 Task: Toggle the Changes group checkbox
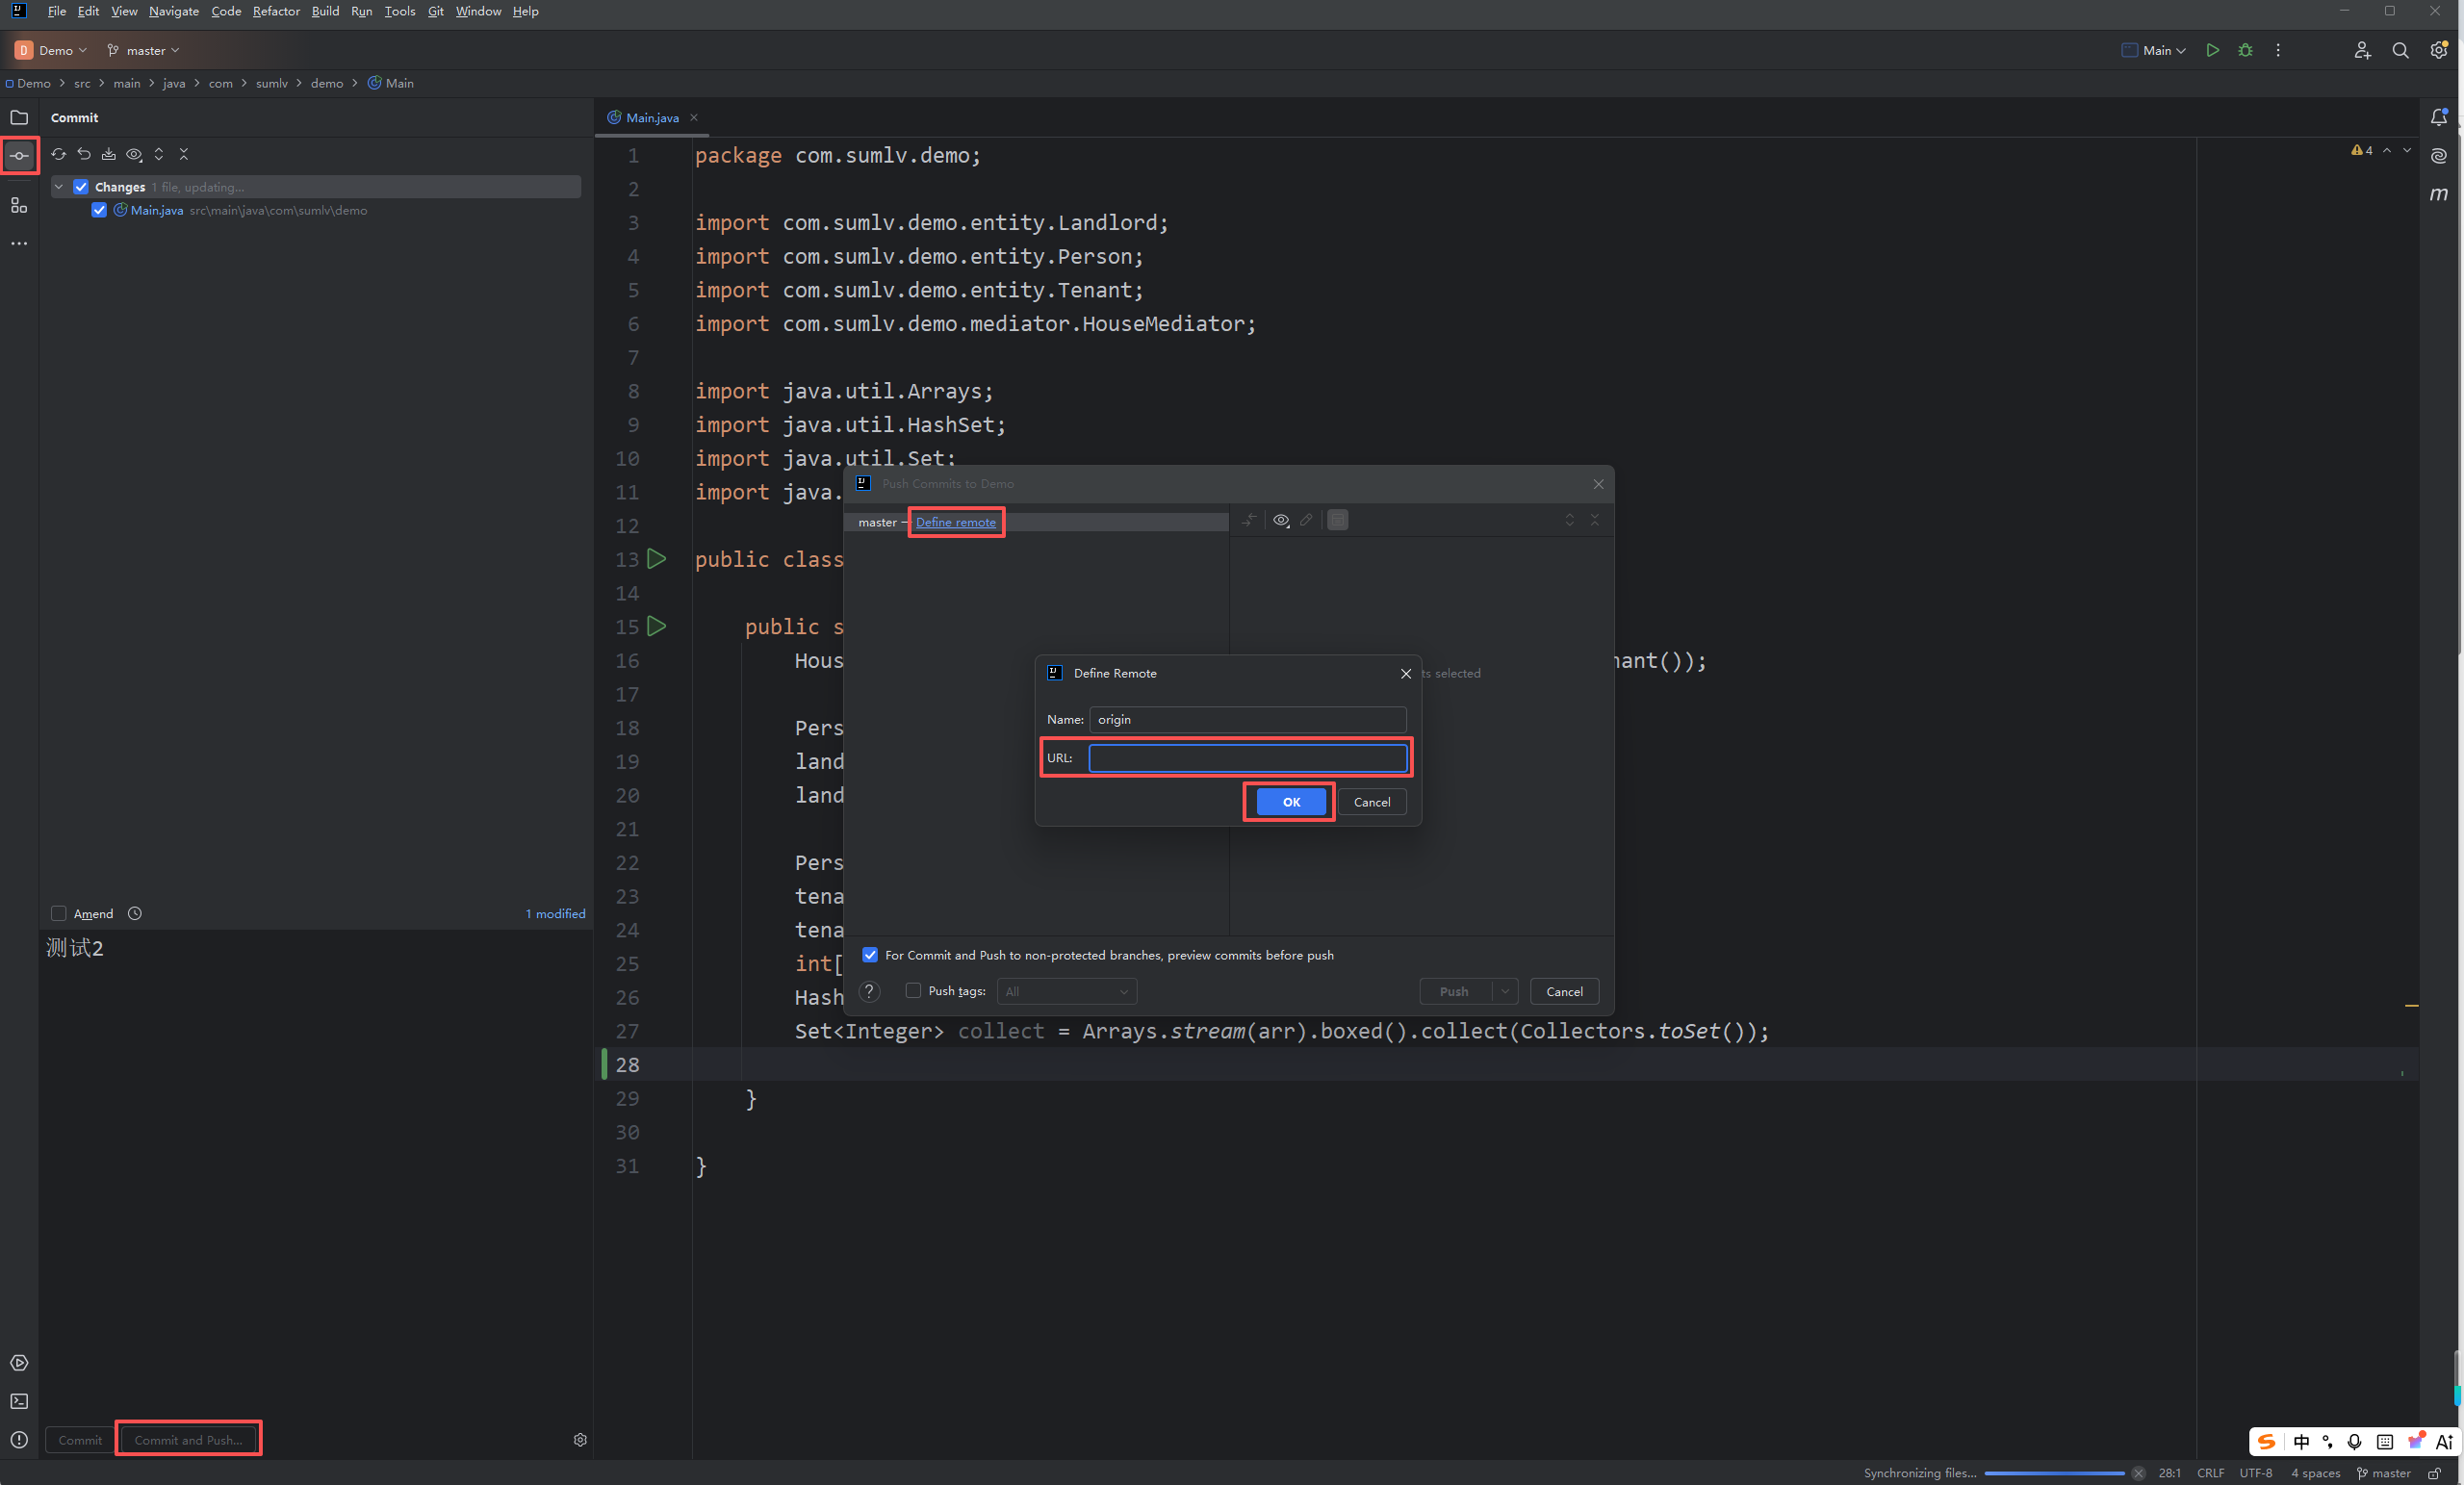81,187
